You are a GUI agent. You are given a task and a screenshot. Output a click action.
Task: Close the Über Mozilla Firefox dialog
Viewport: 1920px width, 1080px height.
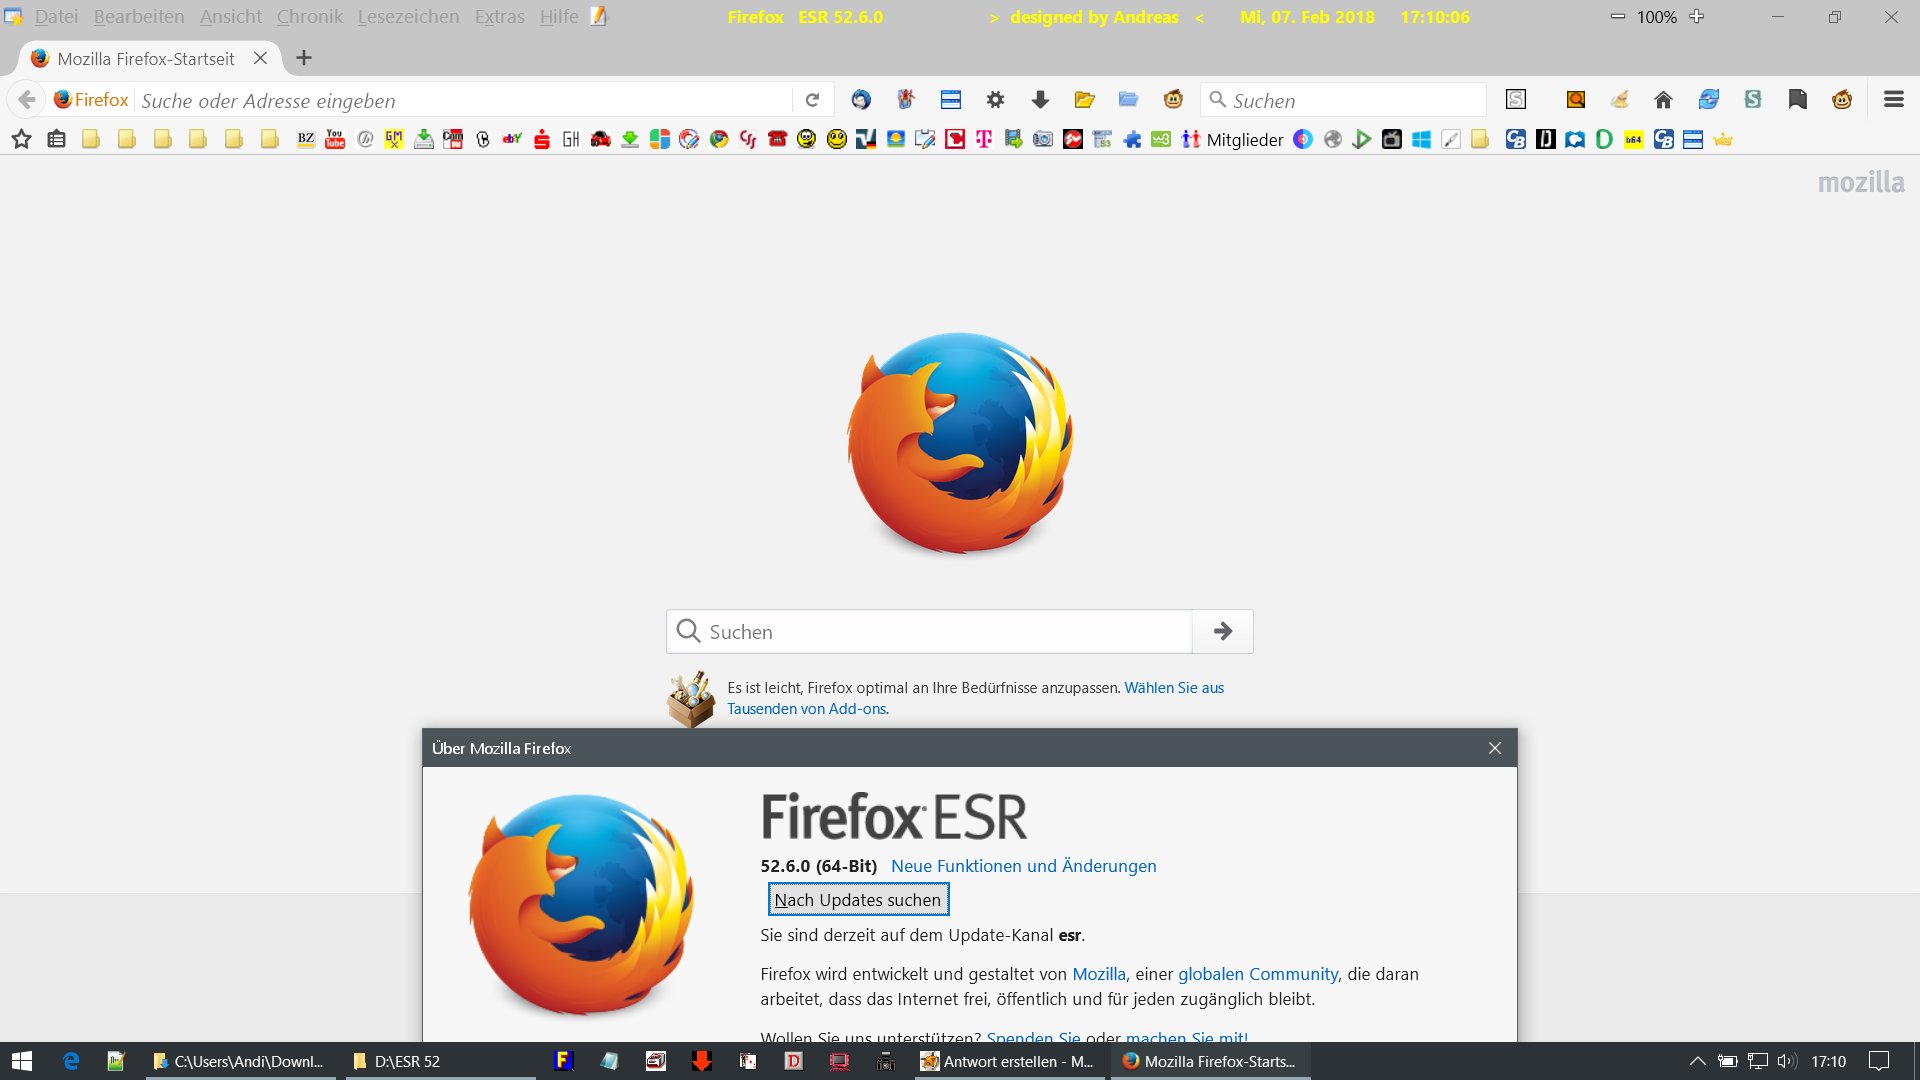coord(1495,748)
